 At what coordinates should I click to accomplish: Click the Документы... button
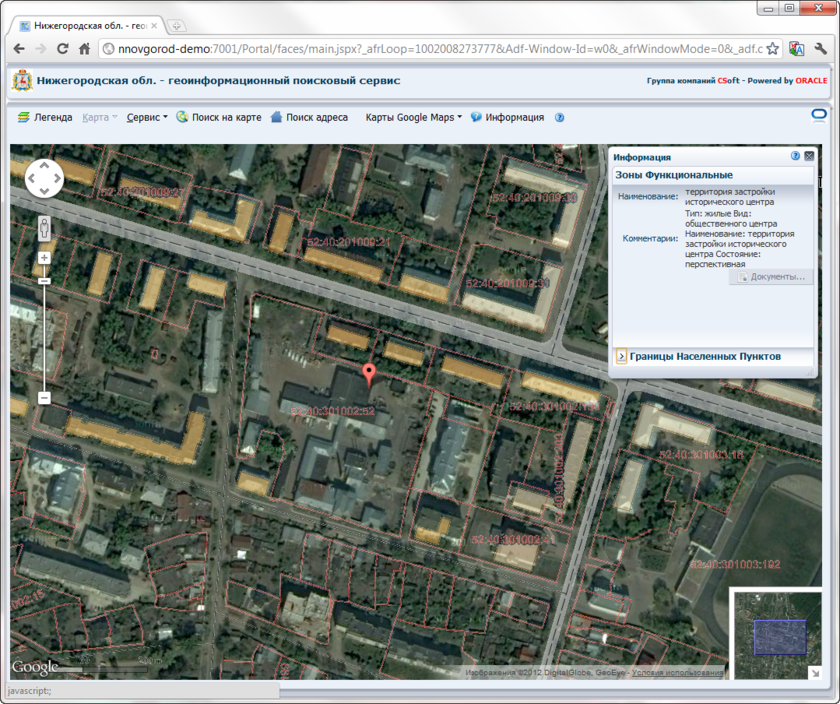tap(771, 276)
